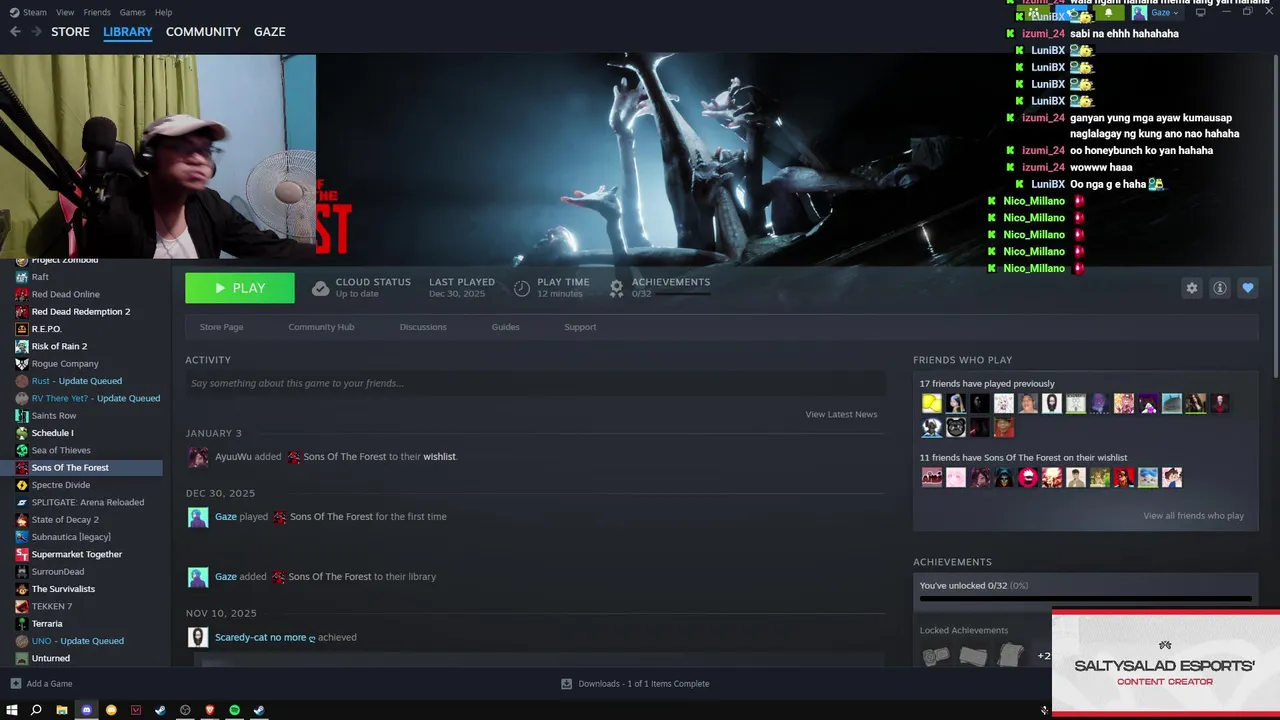The image size is (1280, 720).
Task: Open Windows search from the taskbar
Action: click(x=37, y=710)
